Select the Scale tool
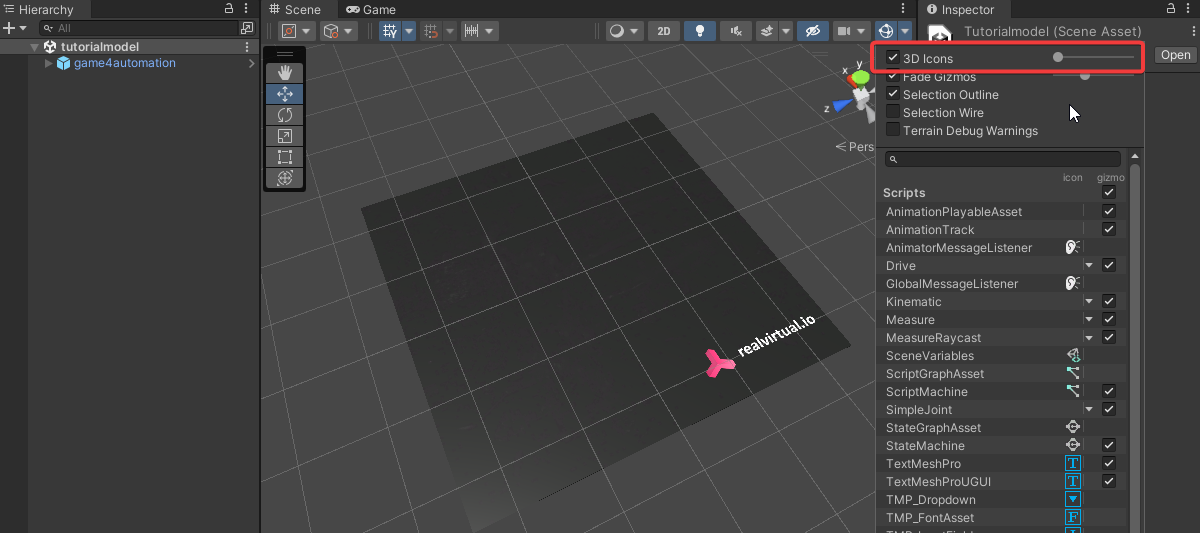The width and height of the screenshot is (1200, 533). (285, 136)
